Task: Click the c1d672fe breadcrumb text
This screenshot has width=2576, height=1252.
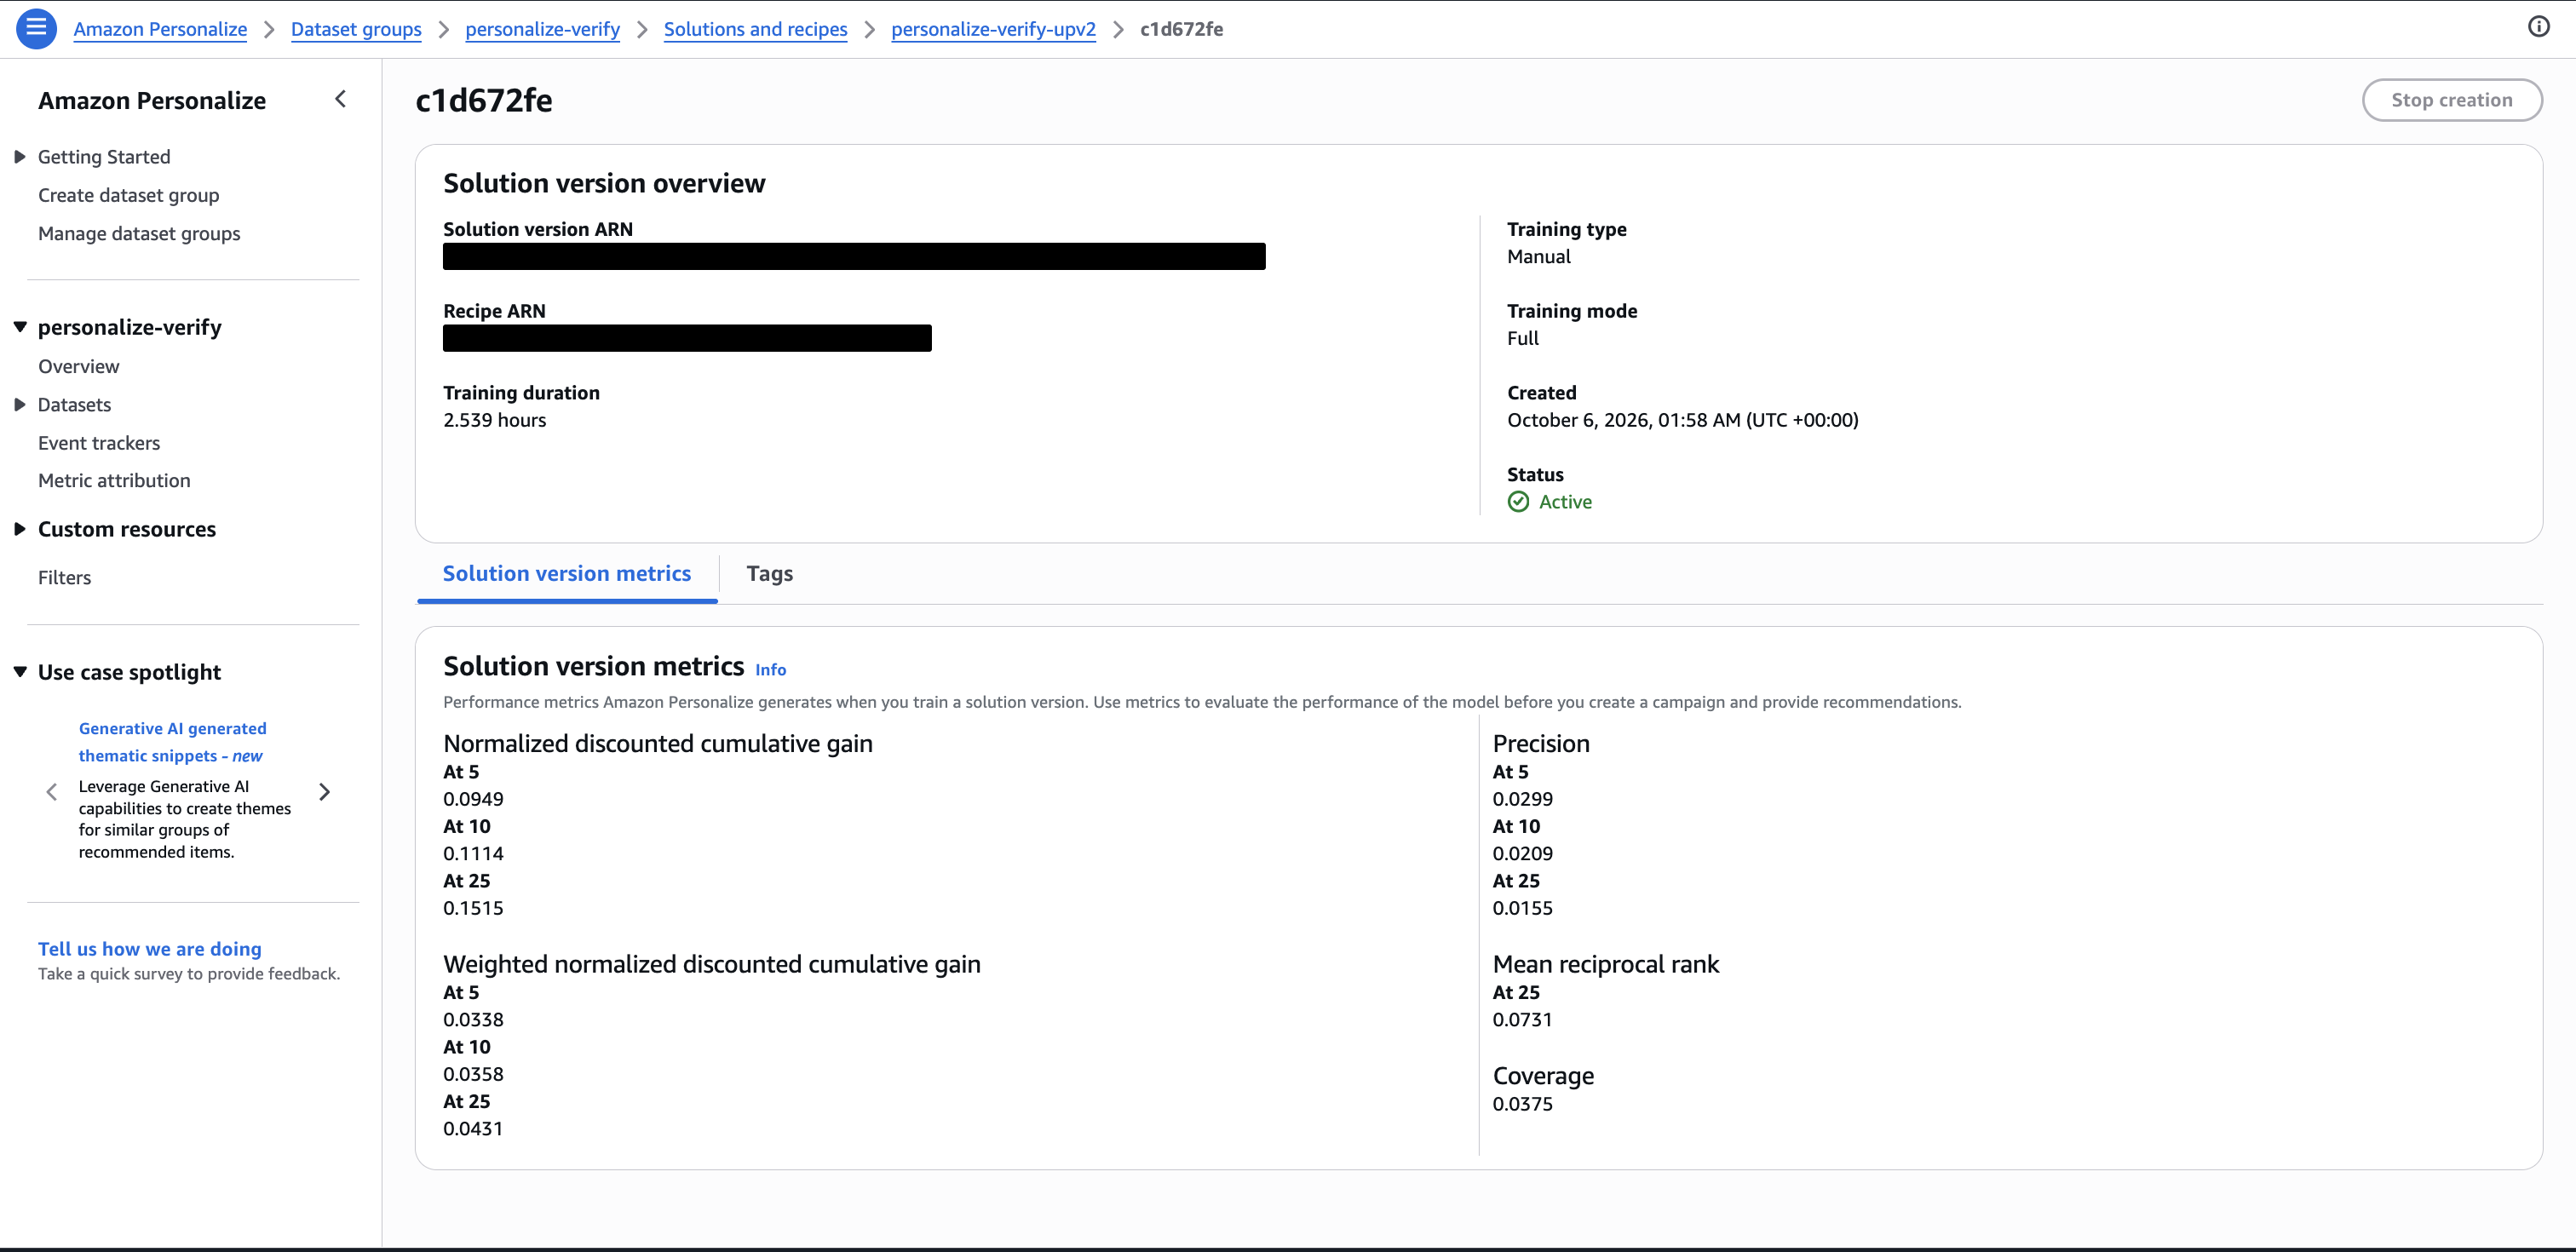Action: [x=1181, y=29]
